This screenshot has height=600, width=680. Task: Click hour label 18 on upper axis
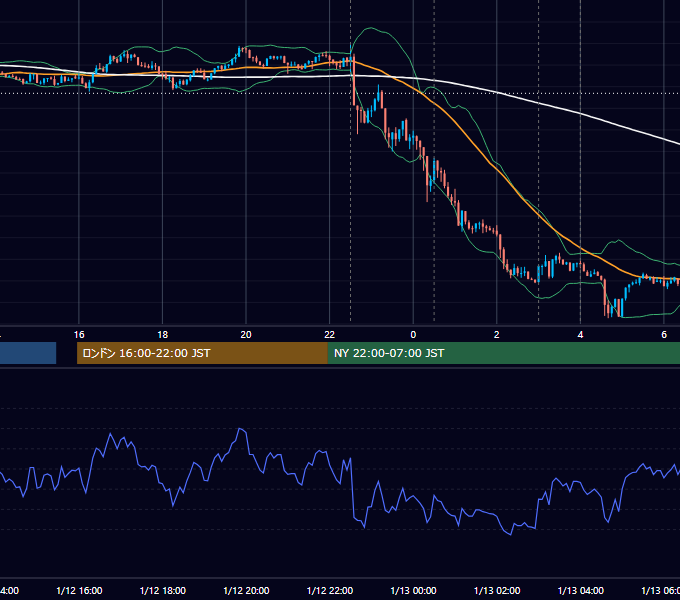[x=163, y=335]
